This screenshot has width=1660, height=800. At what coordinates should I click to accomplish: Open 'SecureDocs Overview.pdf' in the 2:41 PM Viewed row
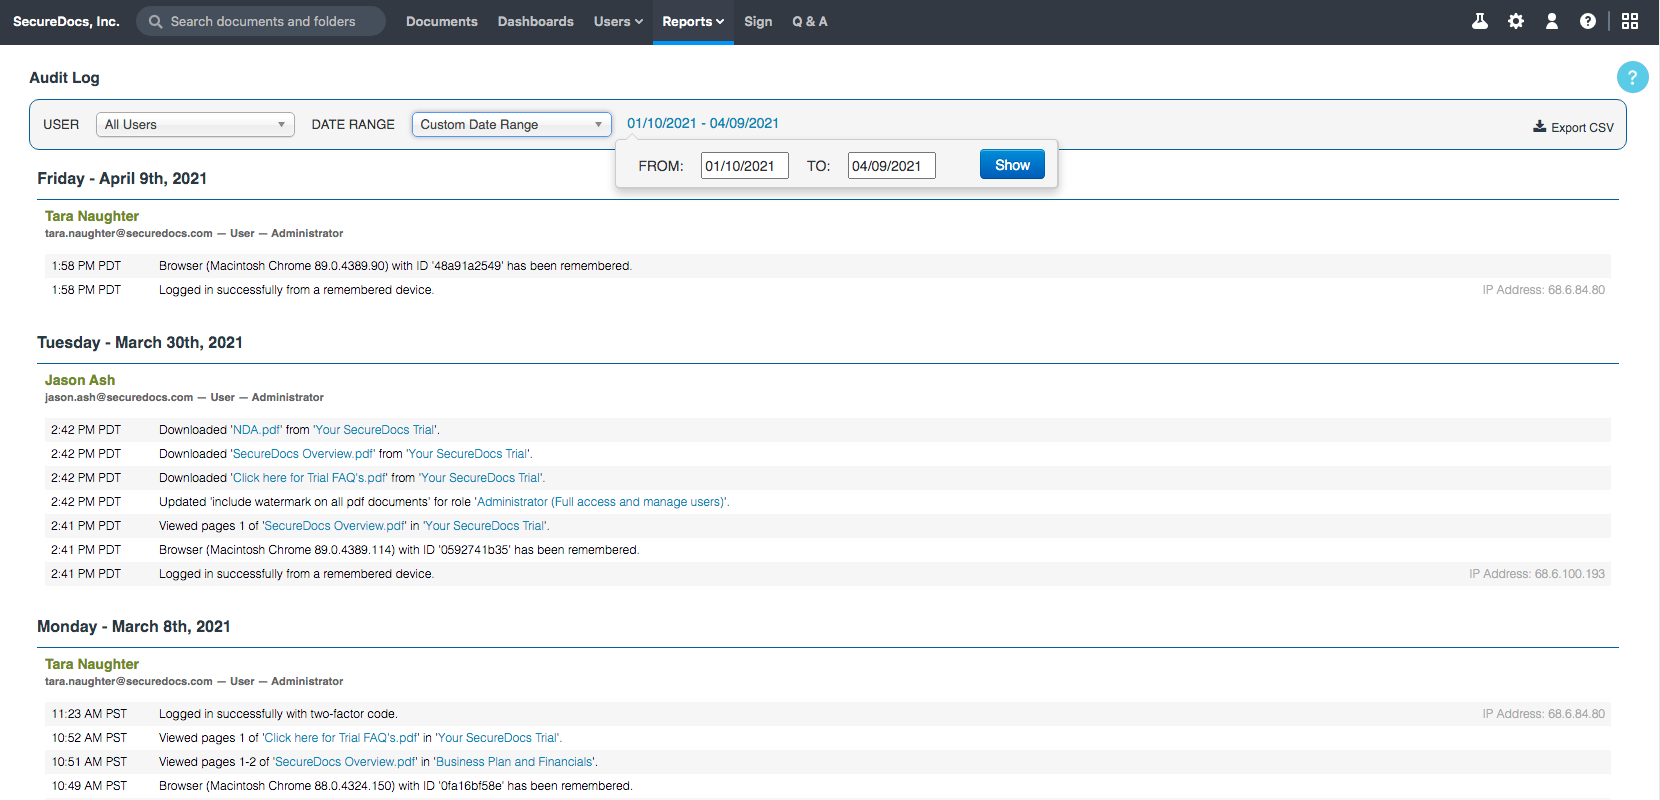point(335,526)
